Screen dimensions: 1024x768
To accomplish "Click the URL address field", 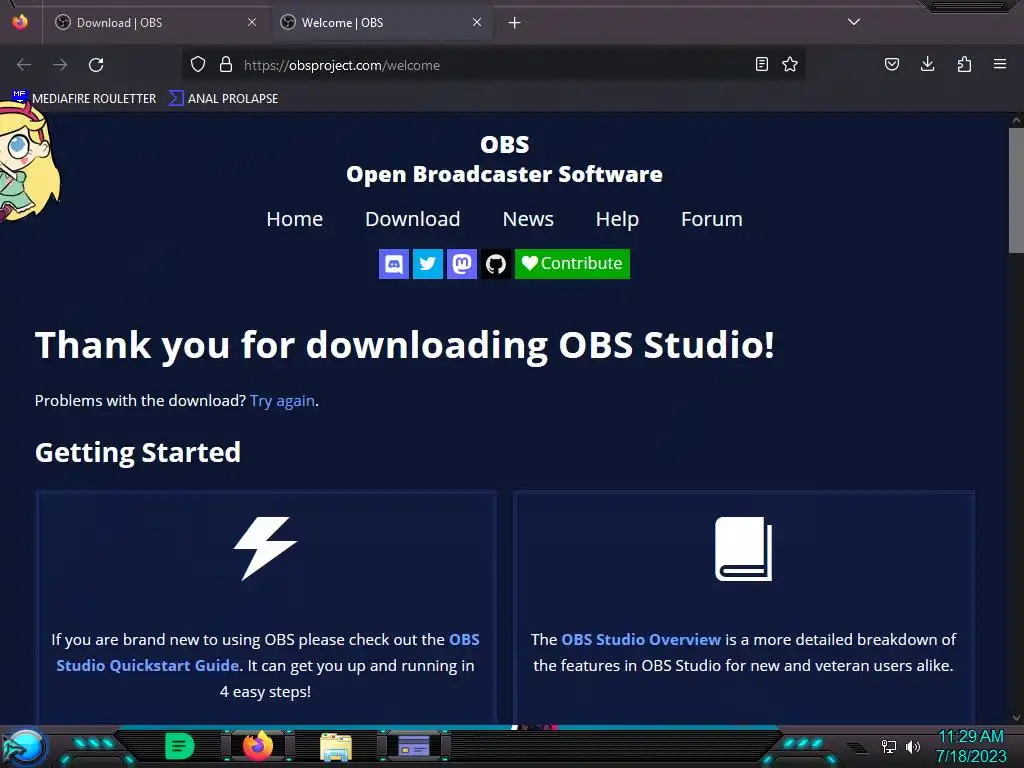I will coord(493,65).
